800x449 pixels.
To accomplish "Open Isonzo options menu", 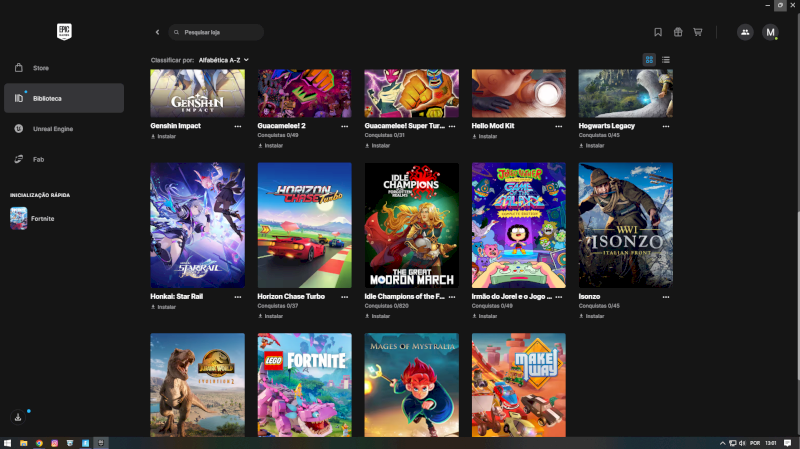I will point(666,297).
